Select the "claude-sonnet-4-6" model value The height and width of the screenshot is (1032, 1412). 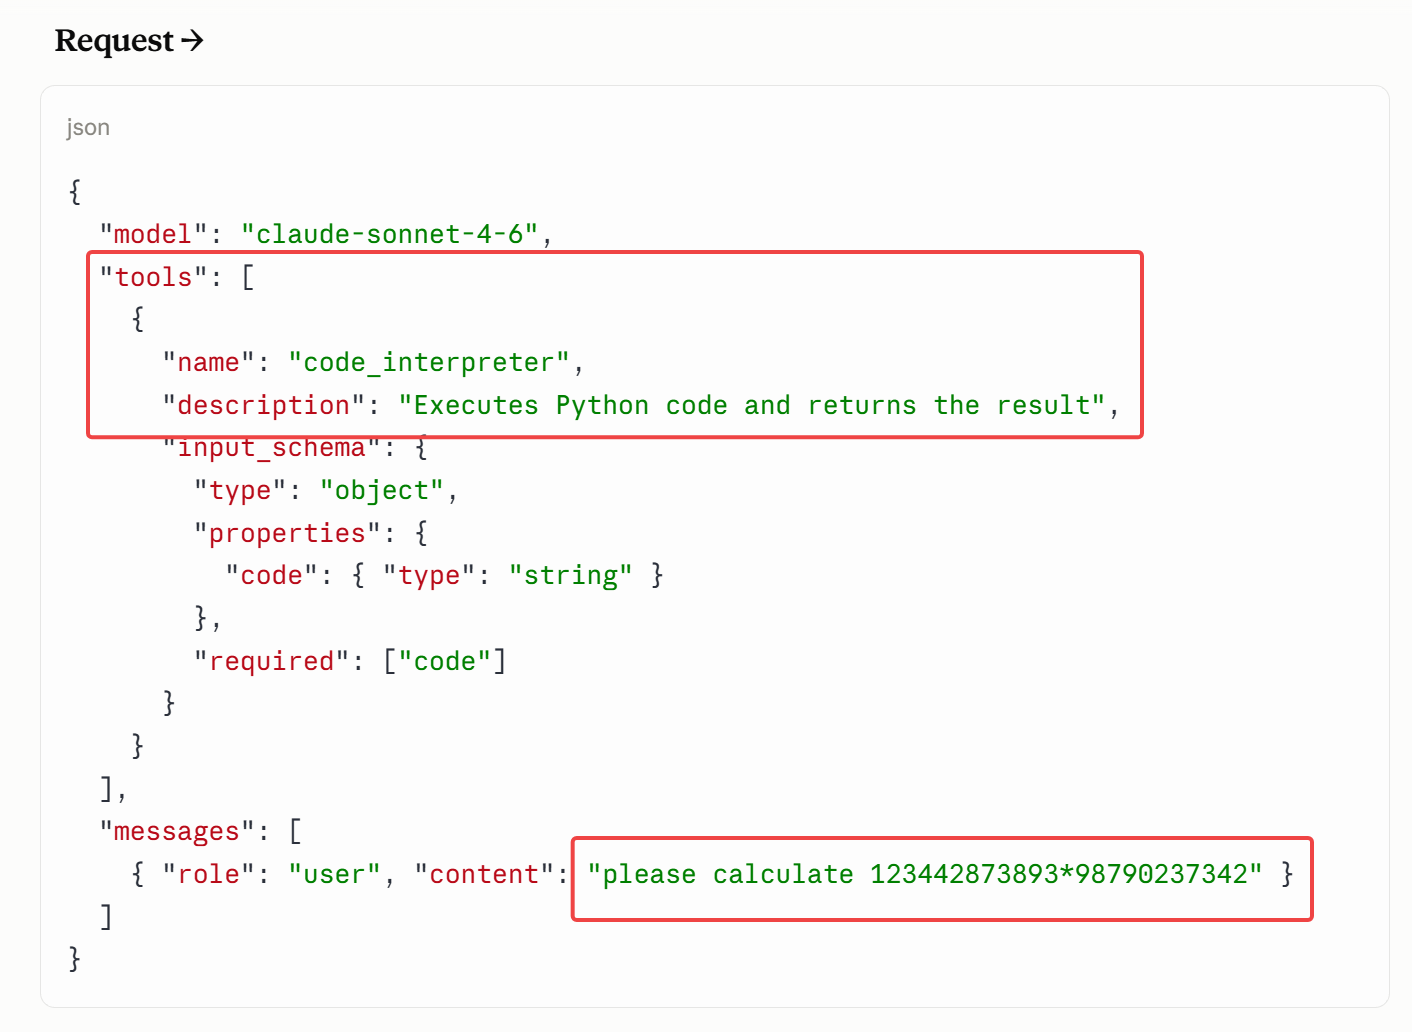[x=390, y=234]
